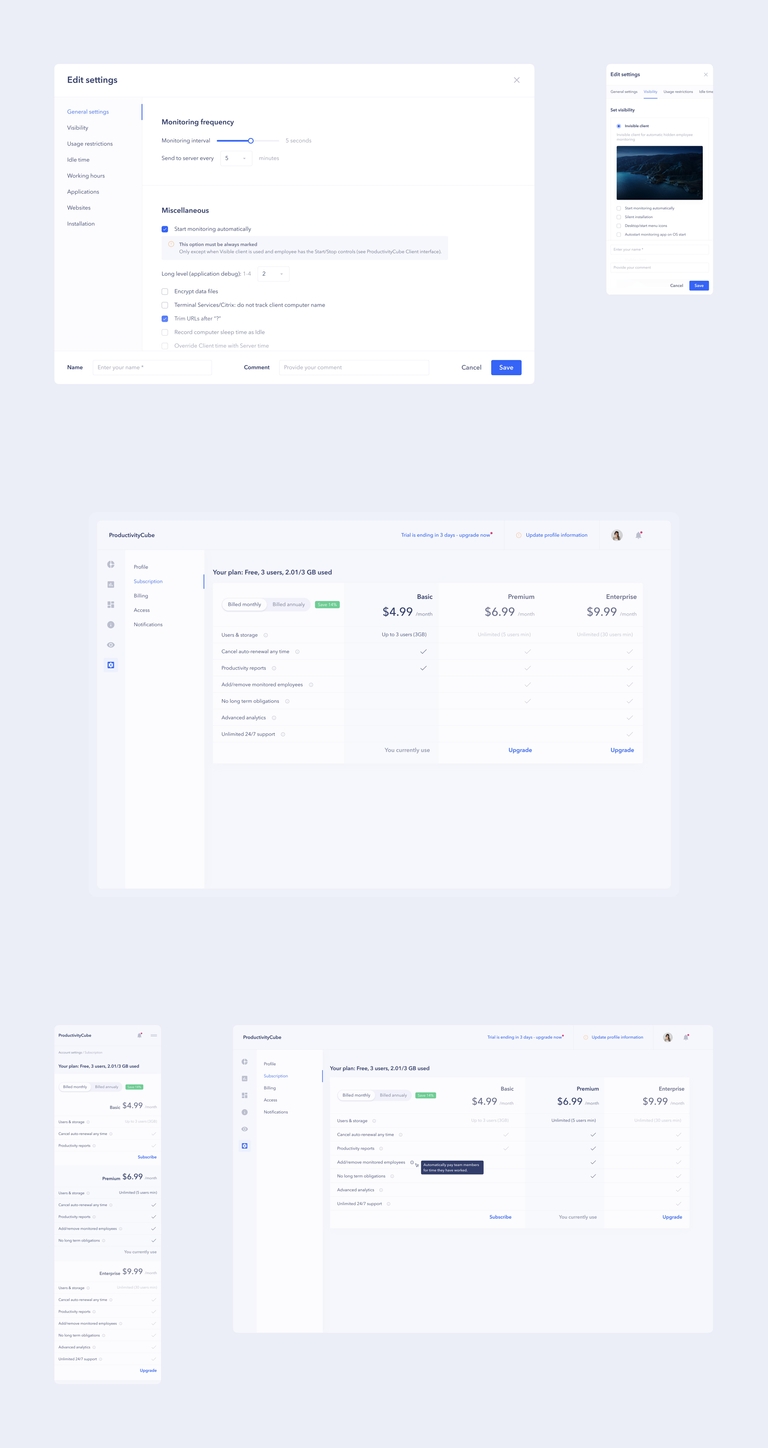The height and width of the screenshot is (1448, 768).
Task: Open the grid icon in middle window sidebar
Action: coord(111,605)
